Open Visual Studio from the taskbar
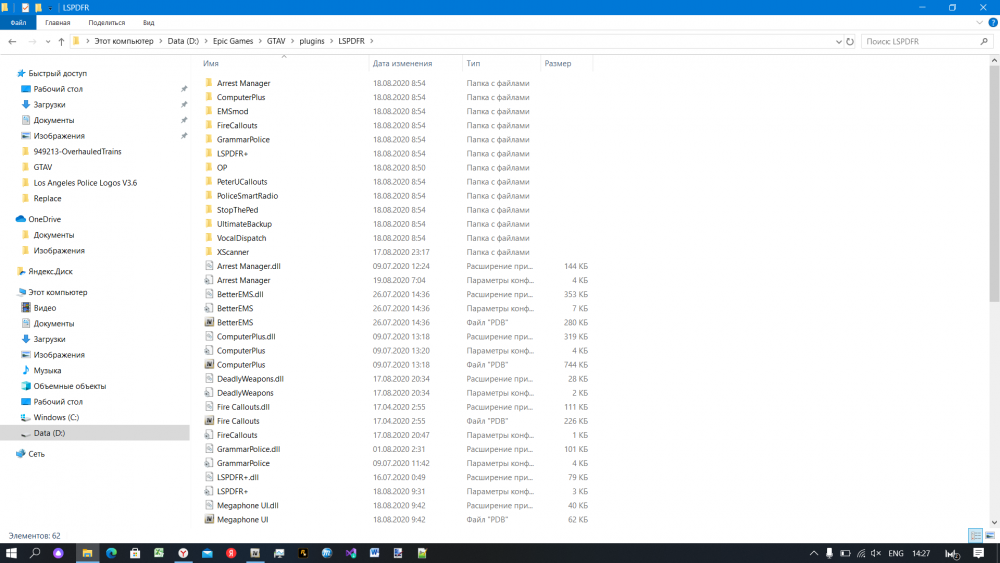 (x=350, y=553)
